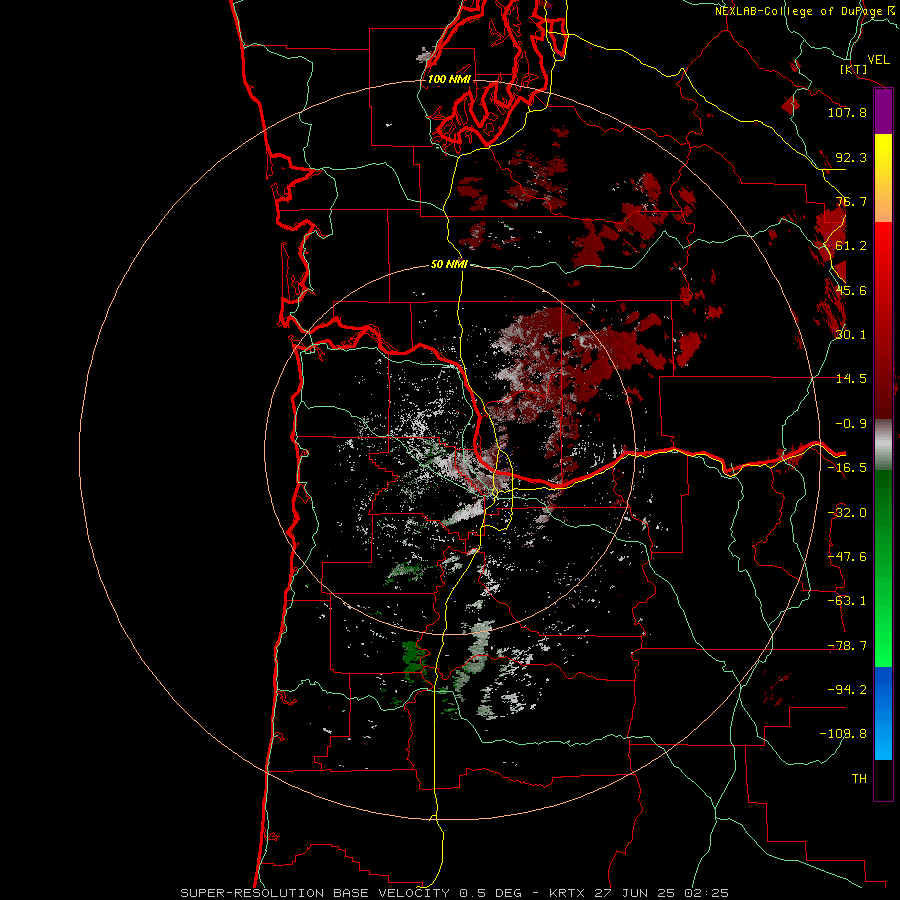Click the blue segment of the velocity color bar
This screenshot has width=900, height=900.
[x=883, y=713]
